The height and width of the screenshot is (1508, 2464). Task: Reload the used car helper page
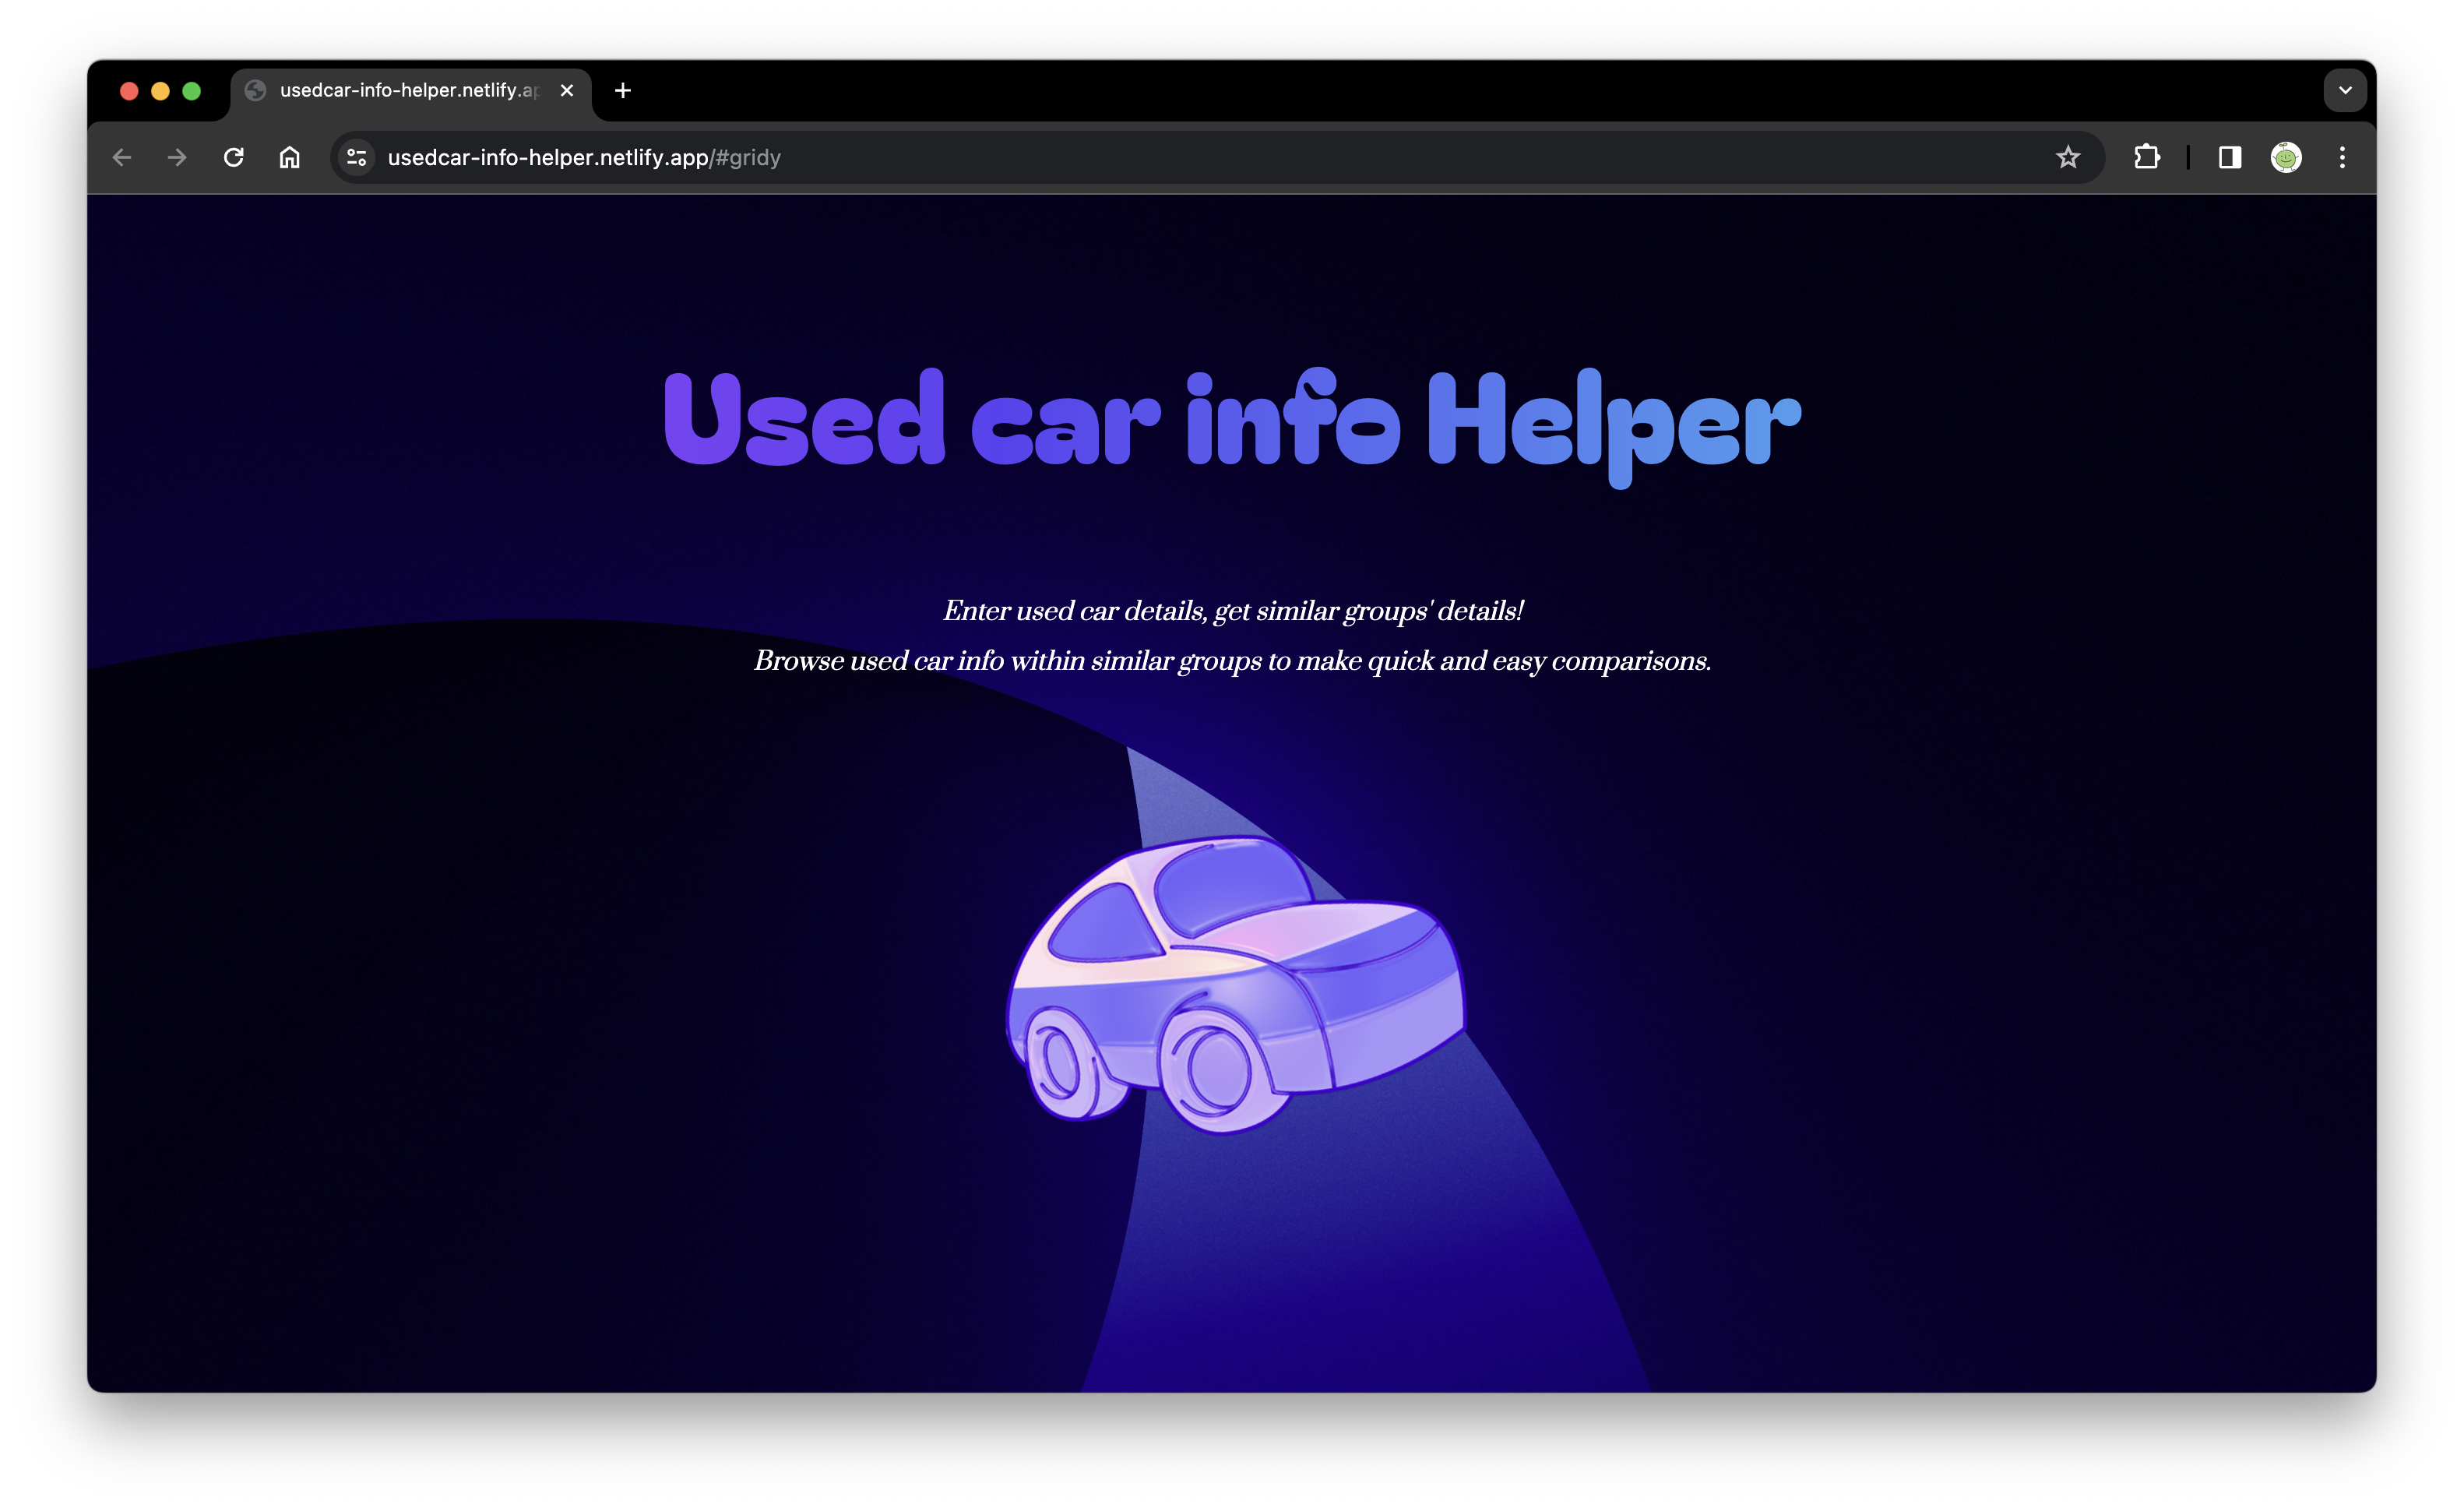point(234,157)
